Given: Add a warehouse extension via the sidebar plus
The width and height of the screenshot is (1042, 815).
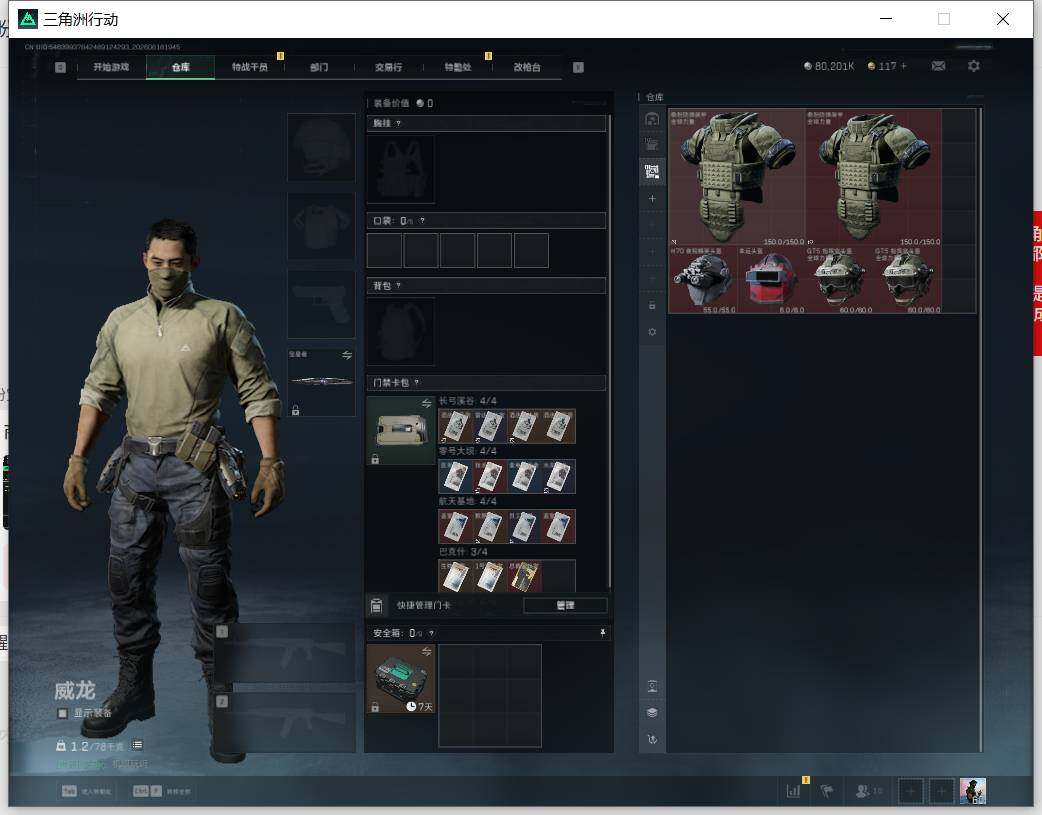Looking at the screenshot, I should [x=652, y=199].
